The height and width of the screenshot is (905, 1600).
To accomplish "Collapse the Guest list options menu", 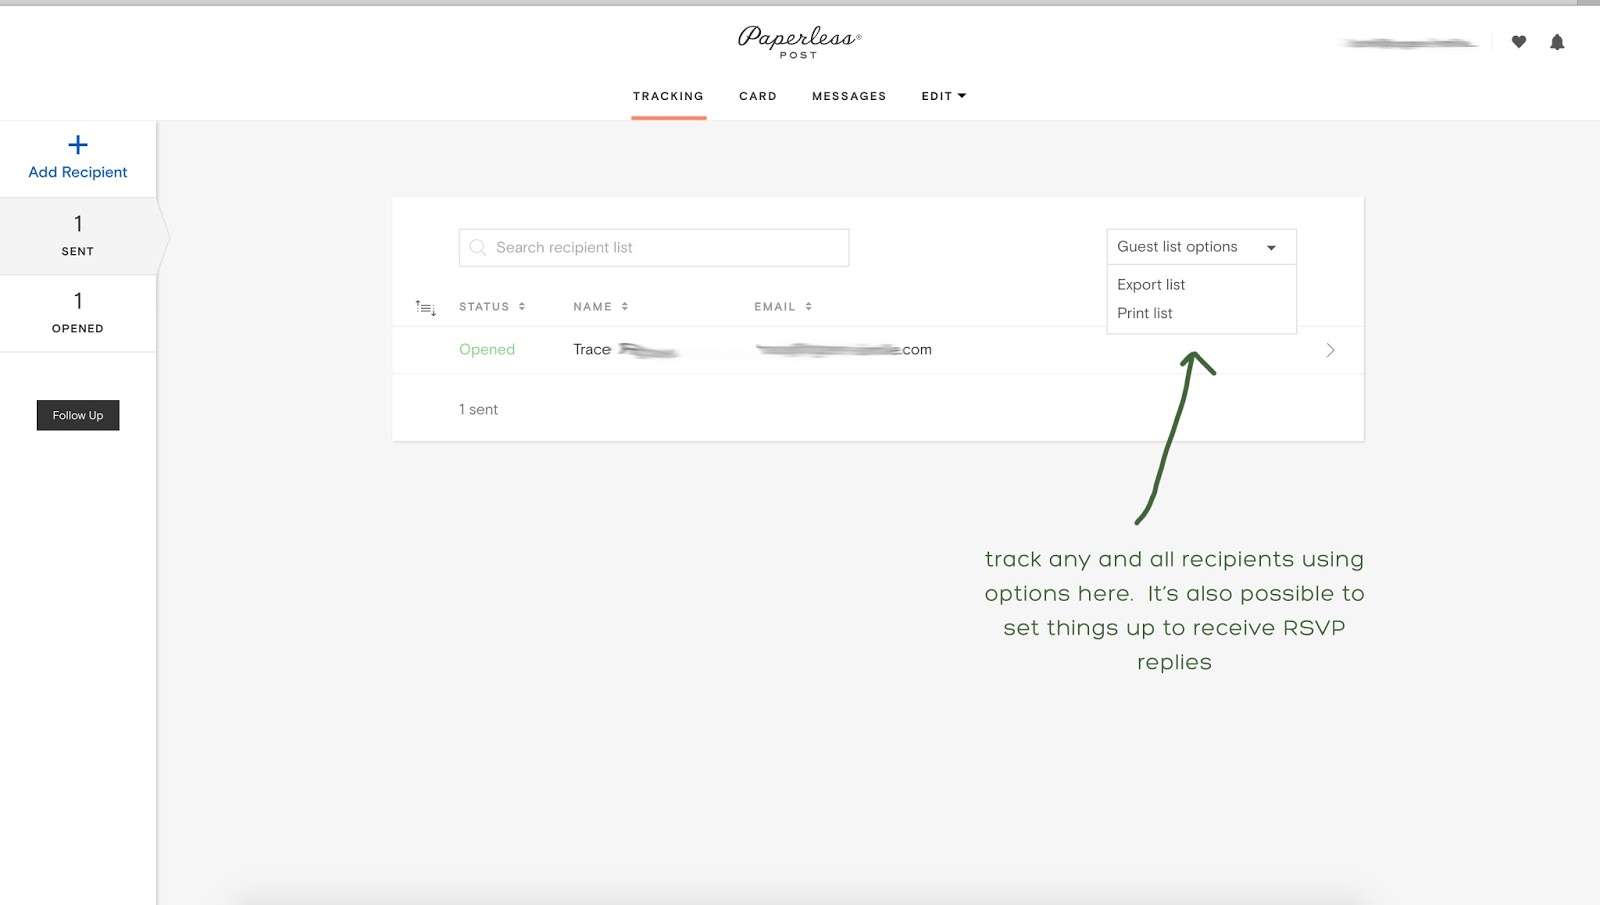I will tap(1270, 246).
